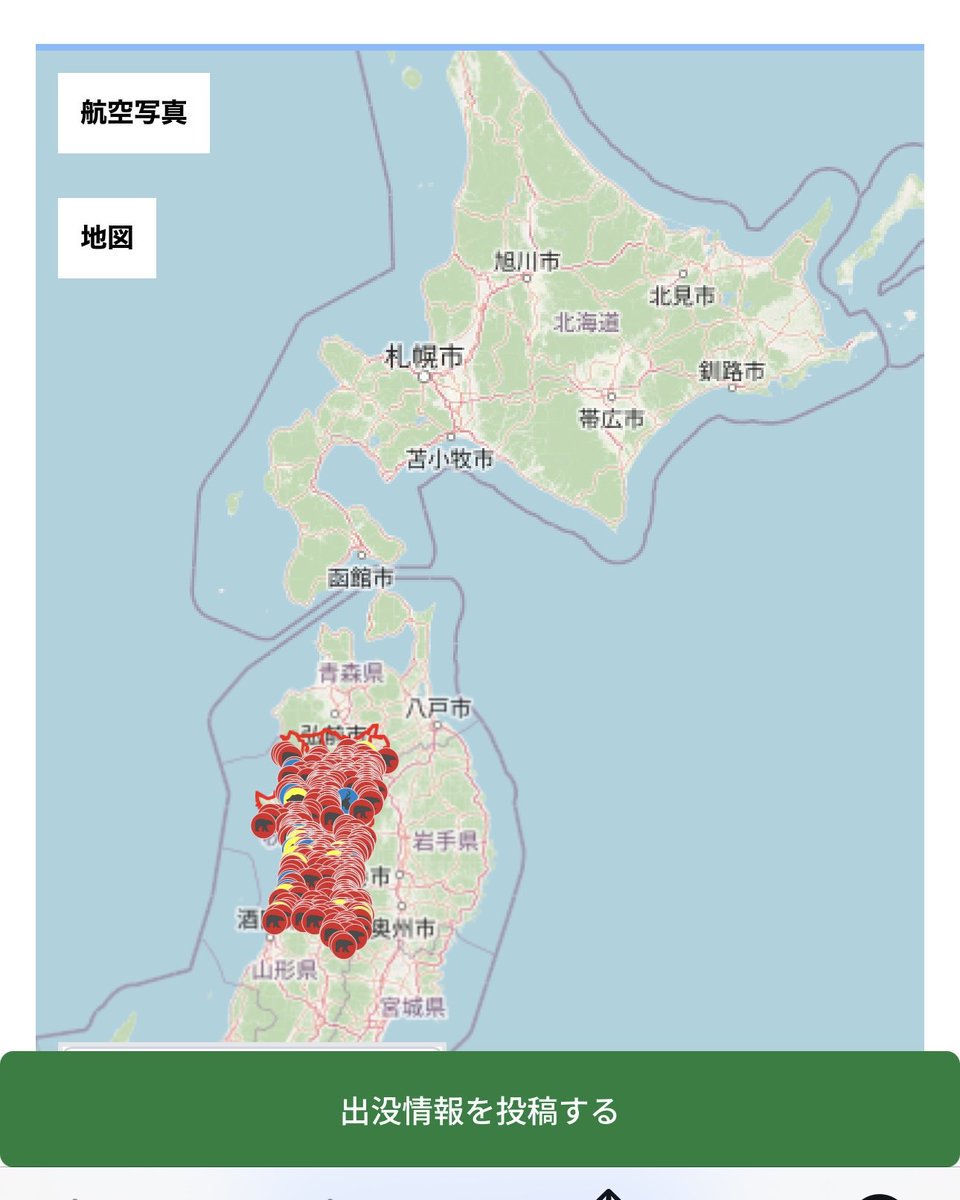Screen dimensions: 960x1200
Task: Click the 札幌市 map label
Action: click(x=425, y=356)
